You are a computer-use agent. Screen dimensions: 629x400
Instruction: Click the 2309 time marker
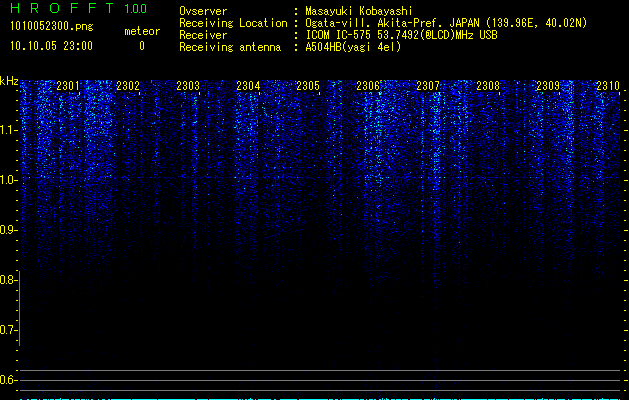[x=548, y=85]
